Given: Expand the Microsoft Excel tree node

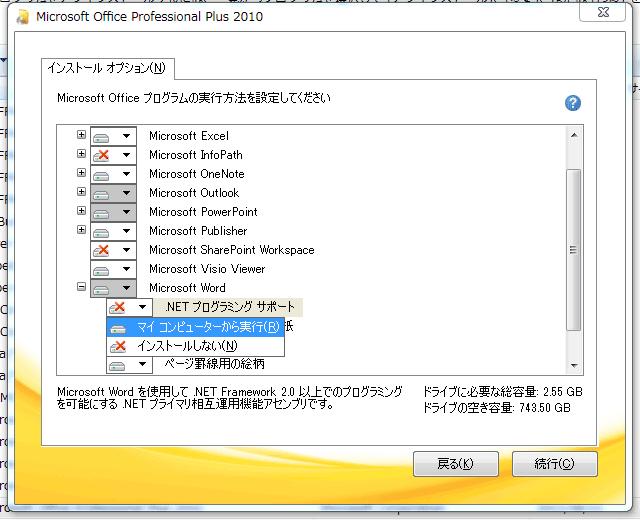Looking at the screenshot, I should tap(81, 135).
